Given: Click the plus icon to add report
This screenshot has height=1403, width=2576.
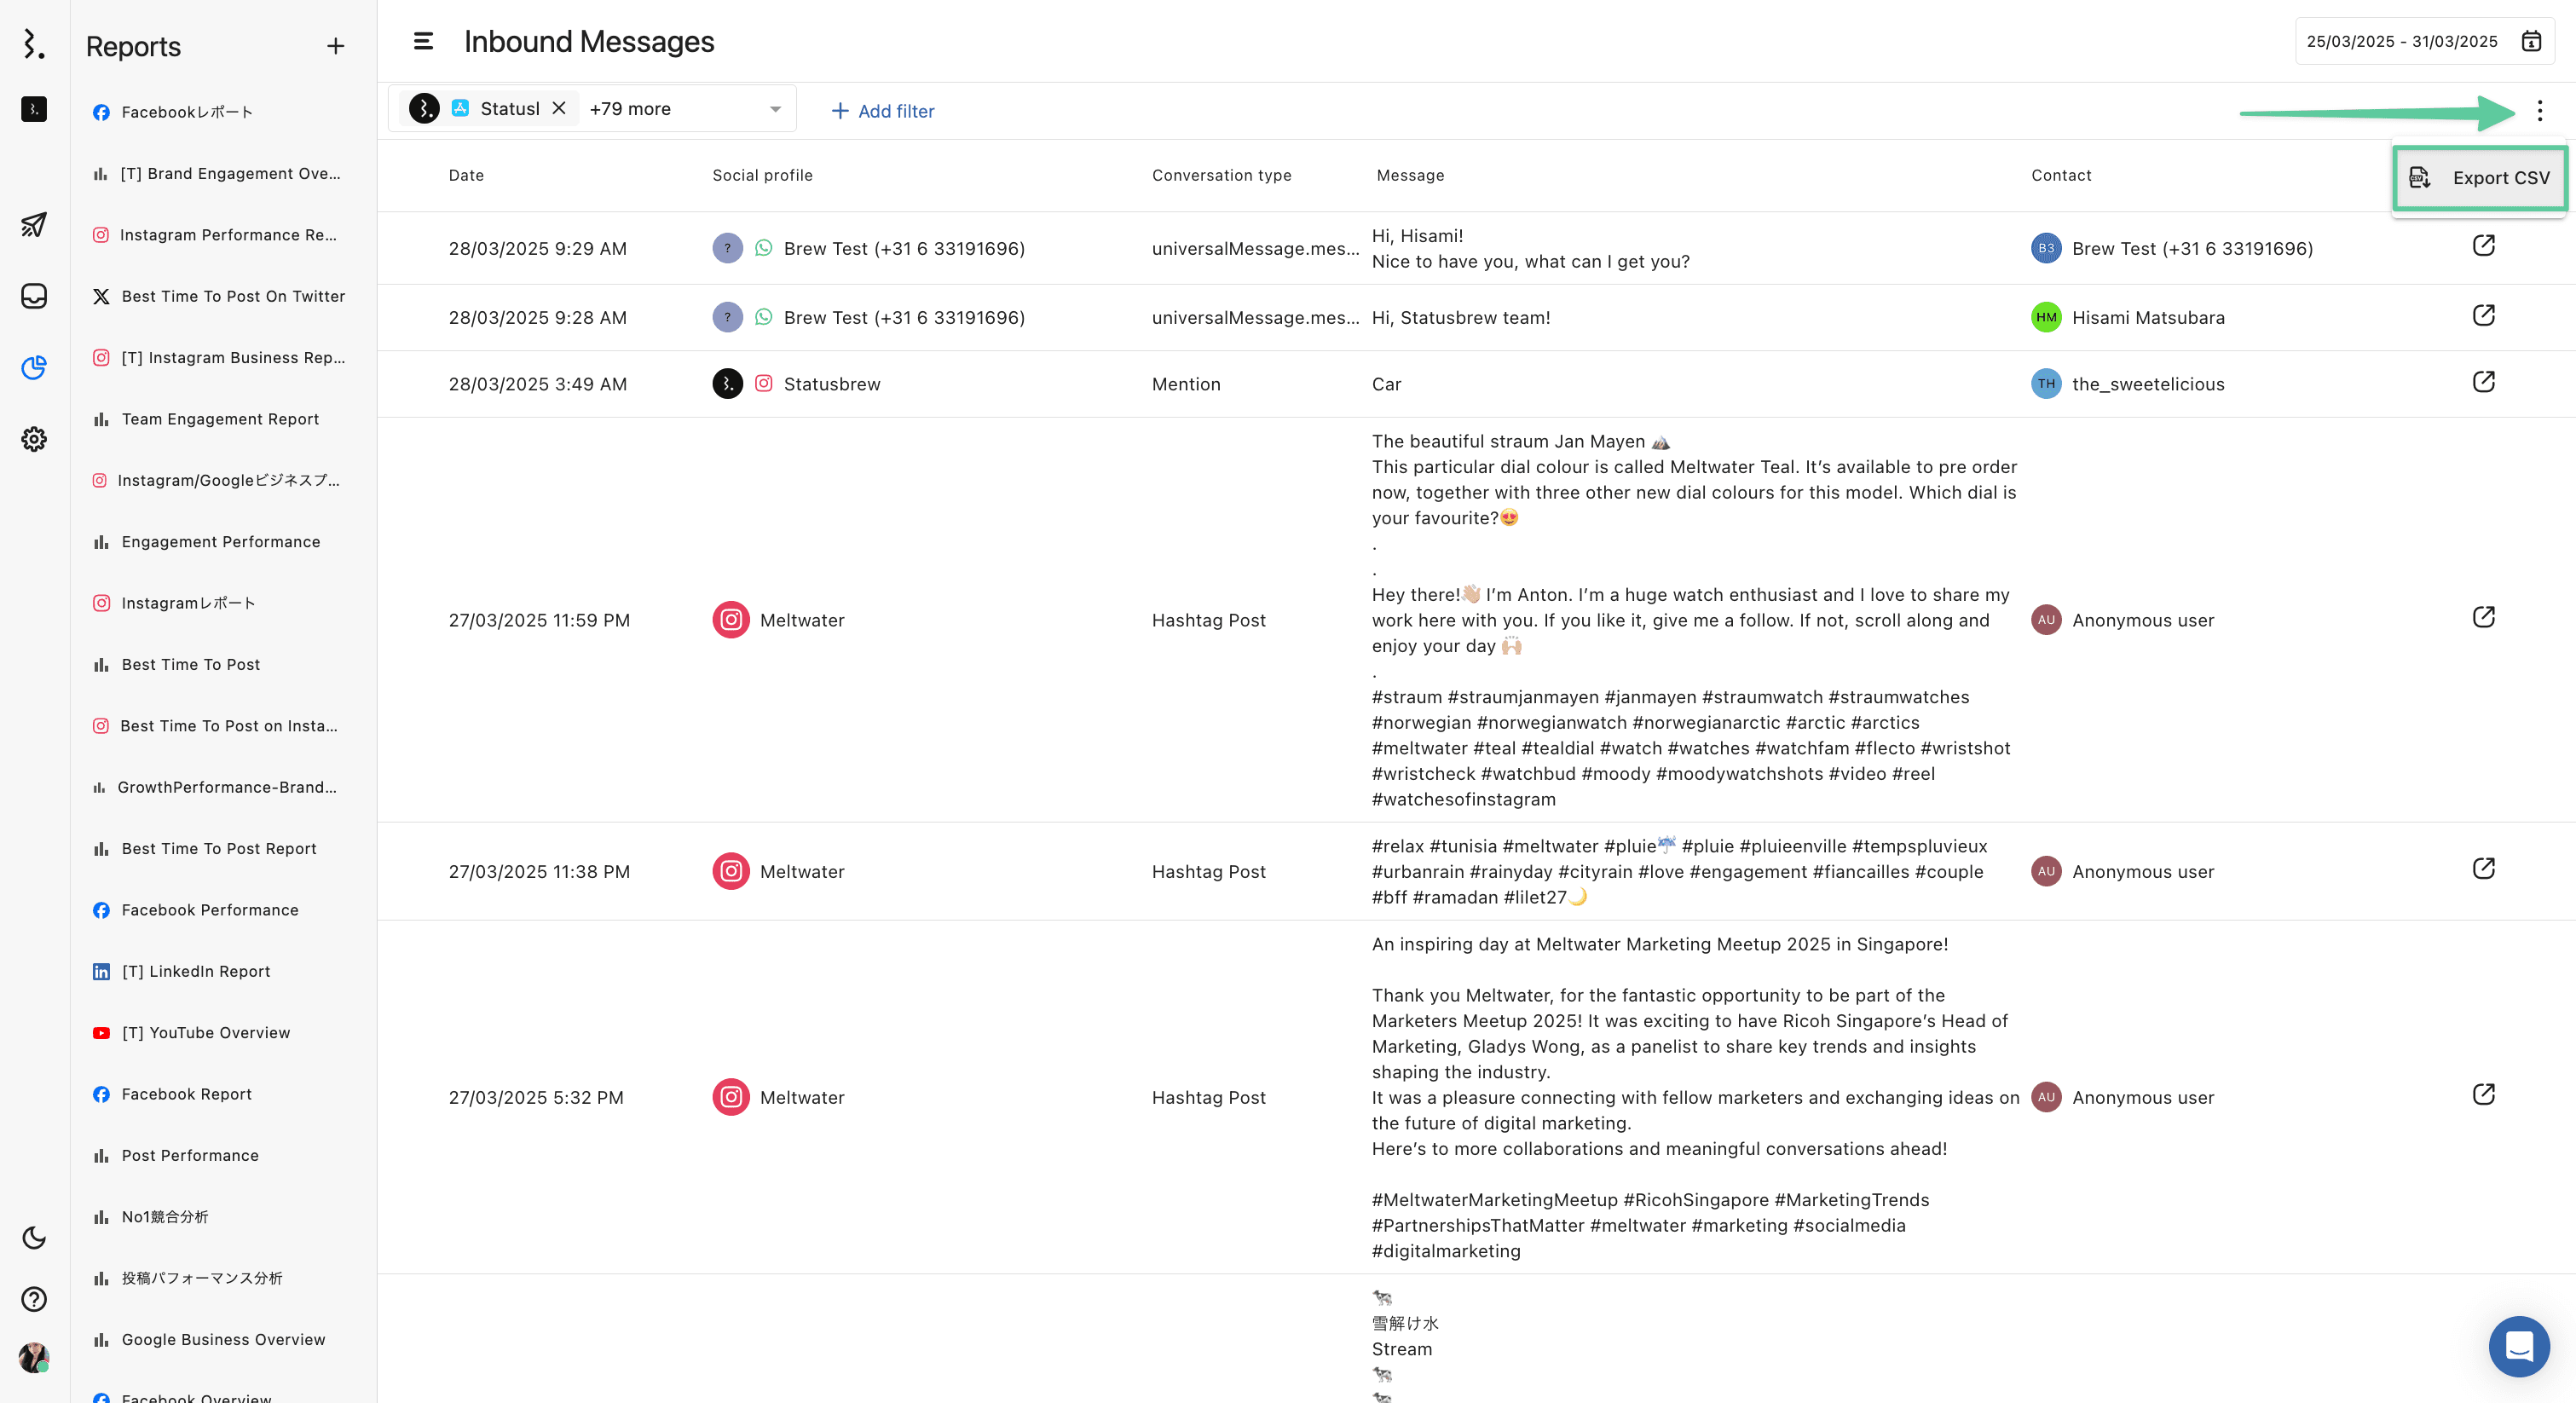Looking at the screenshot, I should point(335,46).
